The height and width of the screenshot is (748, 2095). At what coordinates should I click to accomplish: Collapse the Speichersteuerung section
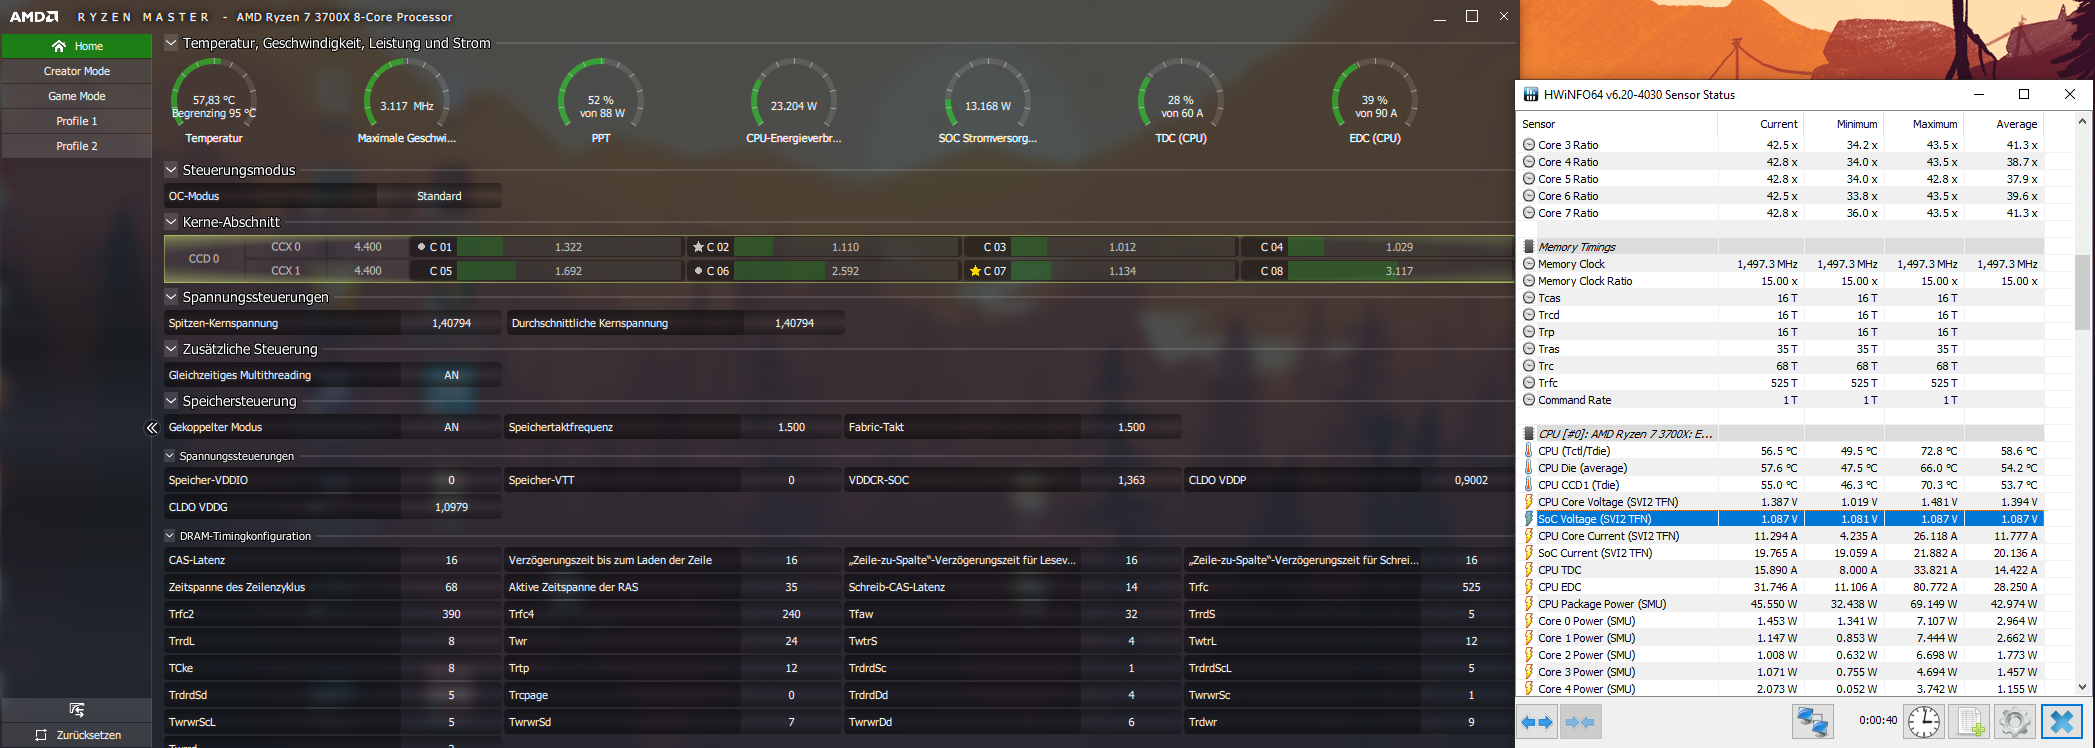pos(171,401)
